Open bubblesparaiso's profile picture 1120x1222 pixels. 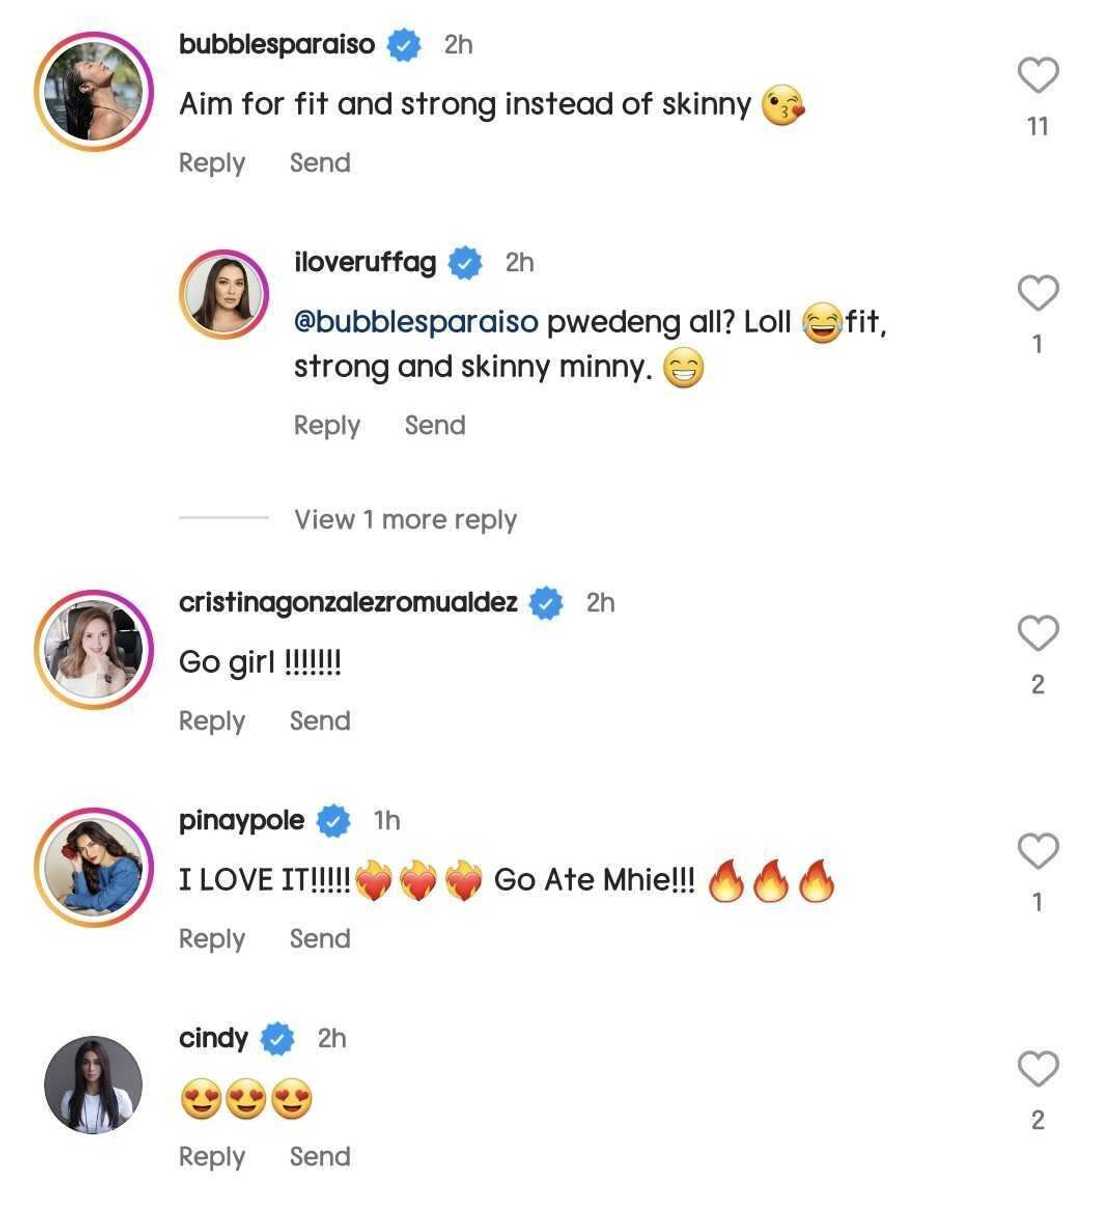[x=94, y=92]
